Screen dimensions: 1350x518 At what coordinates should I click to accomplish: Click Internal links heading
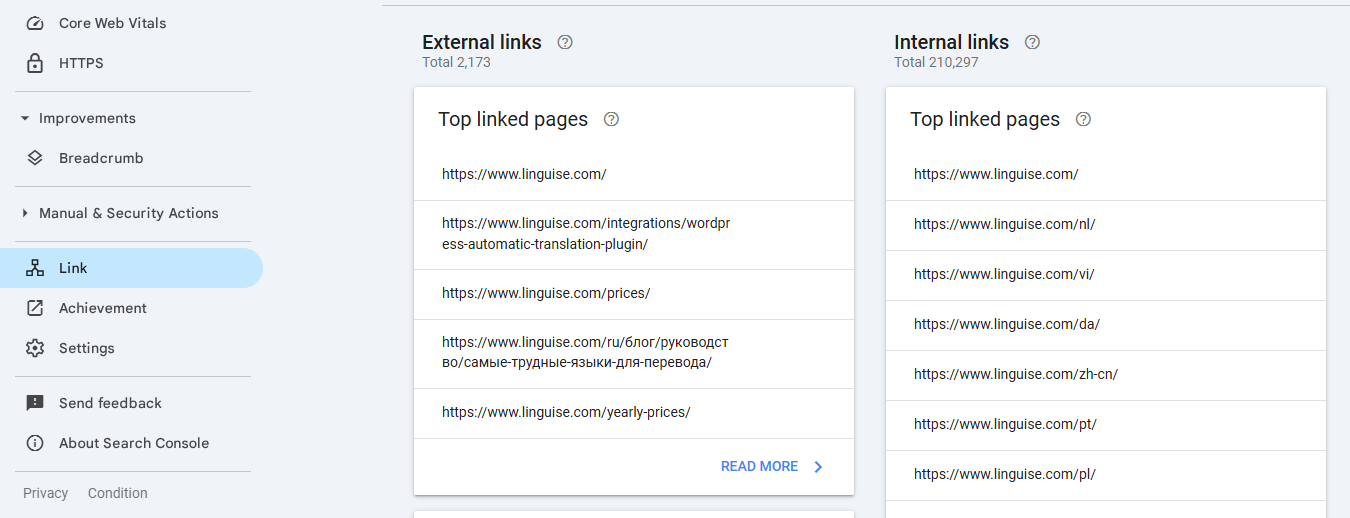click(x=952, y=42)
